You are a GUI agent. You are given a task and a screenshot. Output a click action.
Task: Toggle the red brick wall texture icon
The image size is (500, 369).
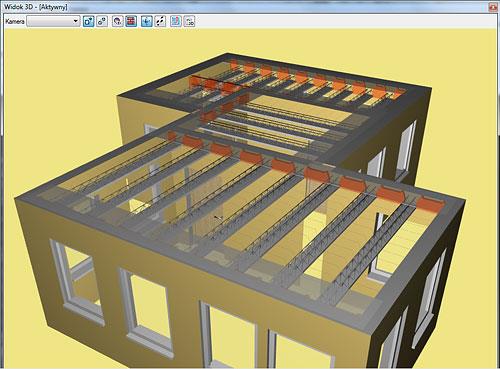tap(131, 21)
